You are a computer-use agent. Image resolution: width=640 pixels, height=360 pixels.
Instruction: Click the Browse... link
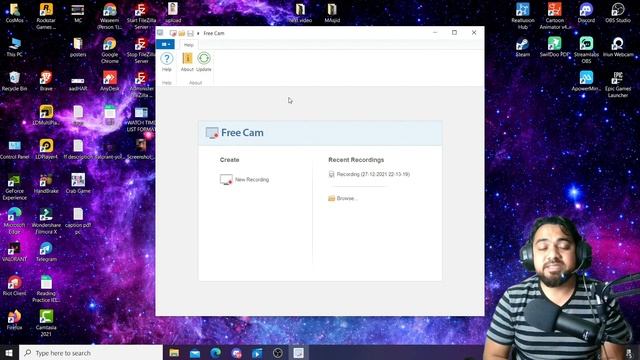343,198
